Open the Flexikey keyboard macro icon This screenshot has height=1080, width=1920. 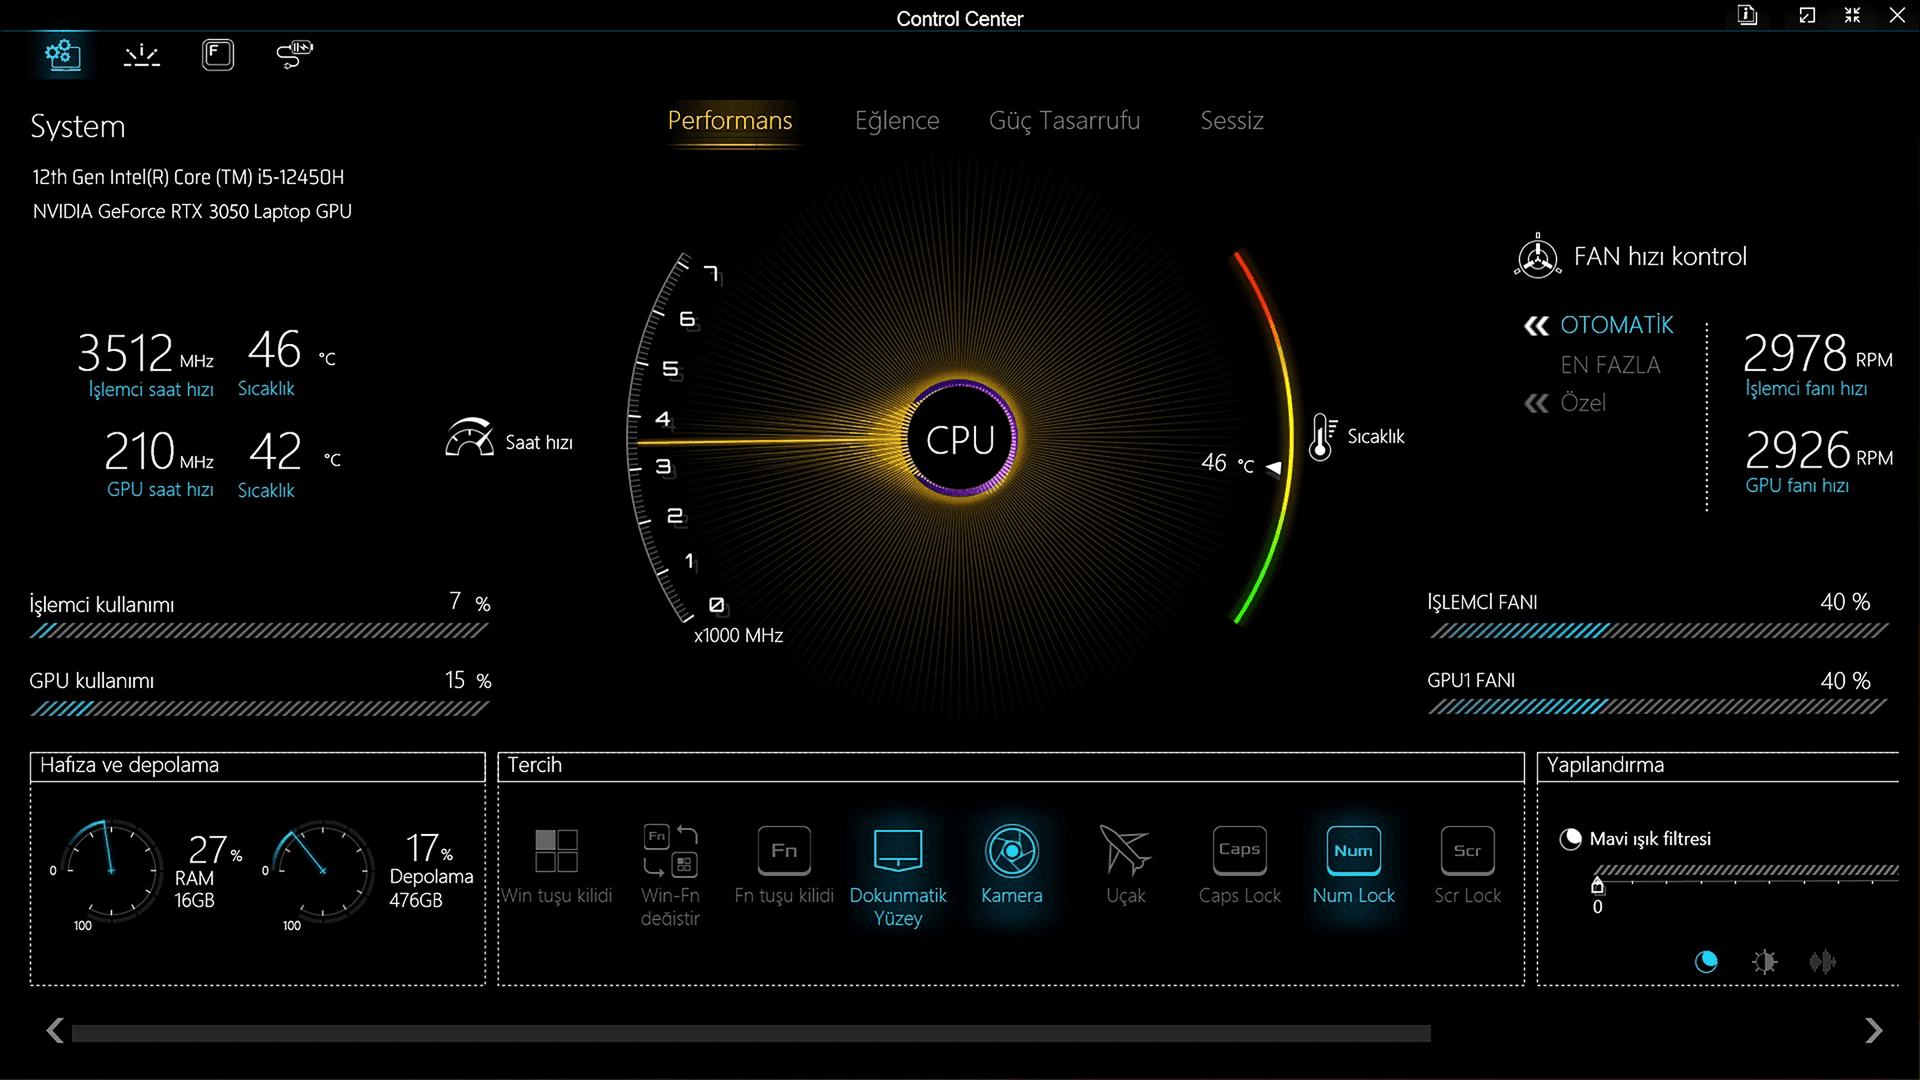[217, 54]
